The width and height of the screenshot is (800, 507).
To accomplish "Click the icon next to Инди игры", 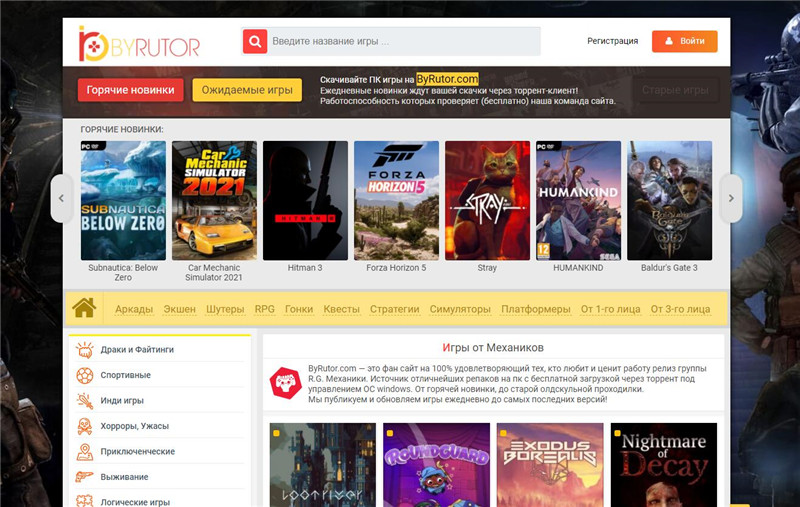I will (x=85, y=401).
